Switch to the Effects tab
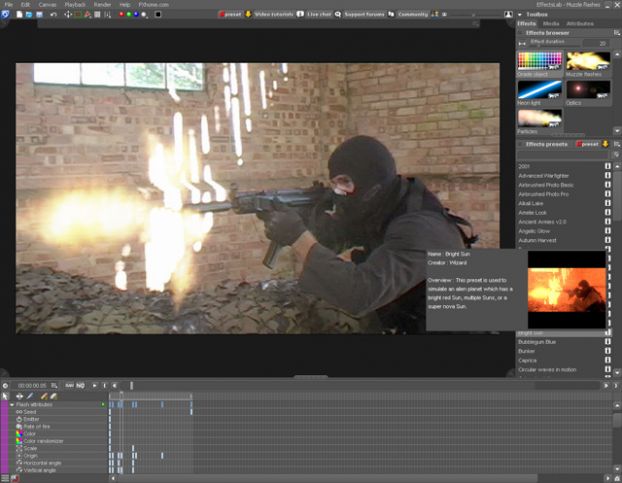The image size is (622, 483). tap(526, 24)
